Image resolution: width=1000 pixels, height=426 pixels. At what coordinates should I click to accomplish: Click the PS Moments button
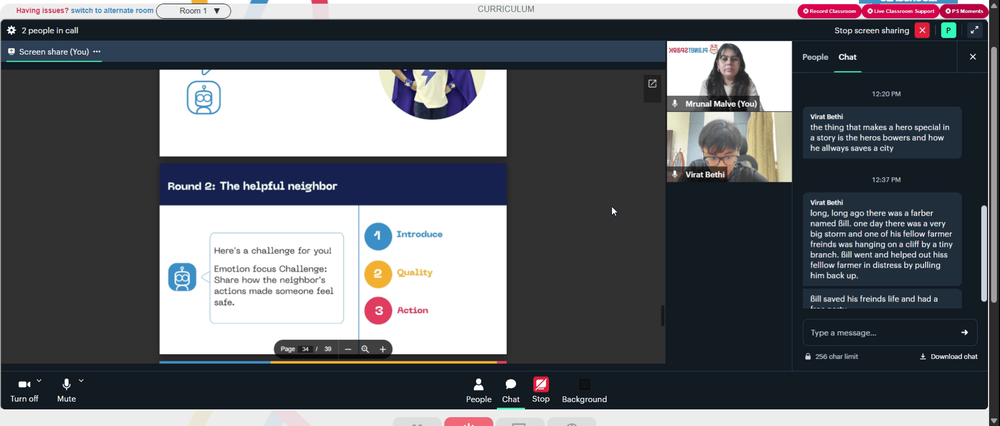(x=964, y=11)
